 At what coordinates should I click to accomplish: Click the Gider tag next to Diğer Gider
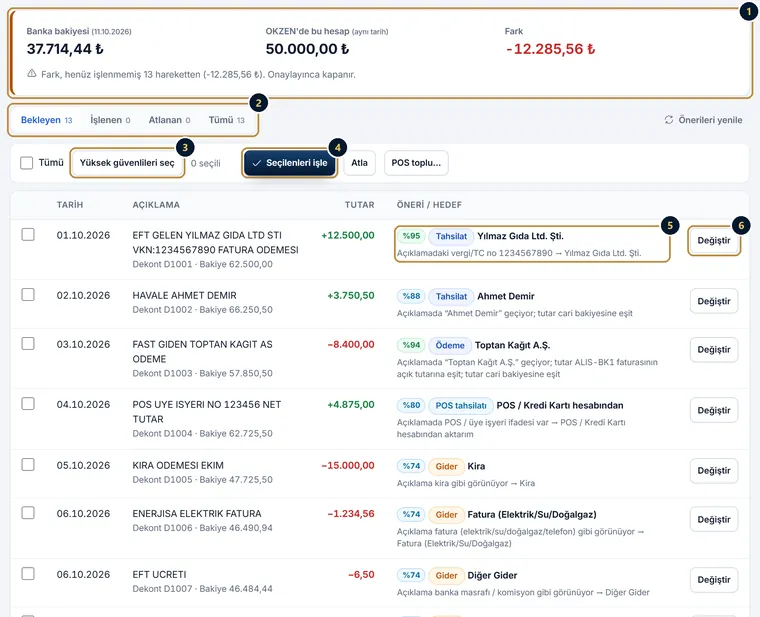point(446,575)
